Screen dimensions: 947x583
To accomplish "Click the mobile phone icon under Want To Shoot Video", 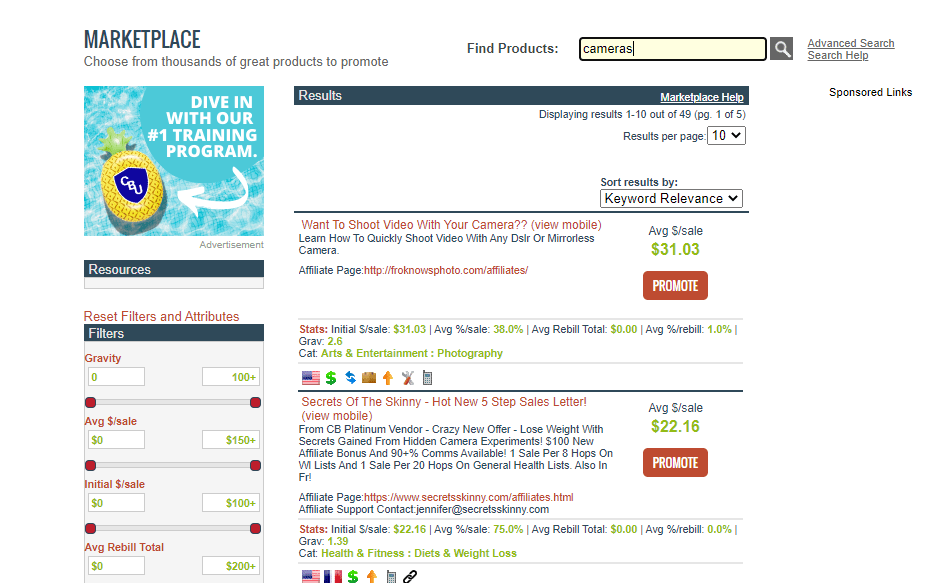I will point(427,378).
